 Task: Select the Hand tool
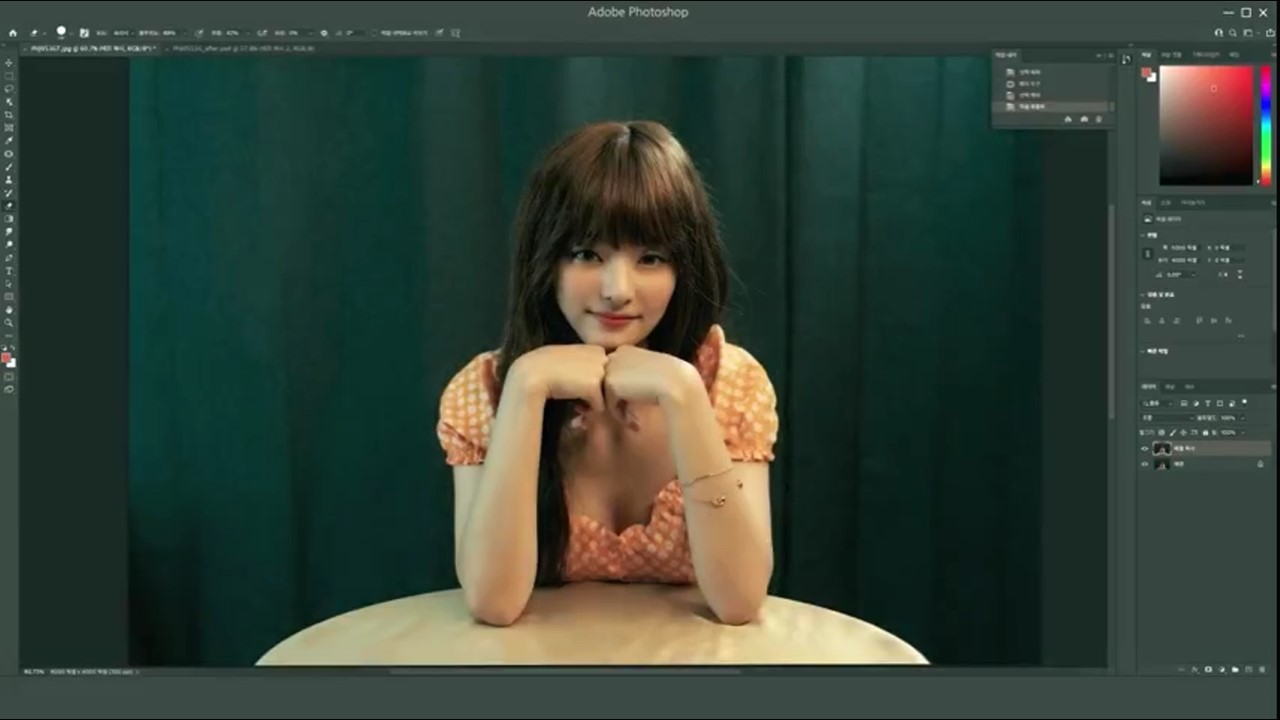tap(9, 309)
